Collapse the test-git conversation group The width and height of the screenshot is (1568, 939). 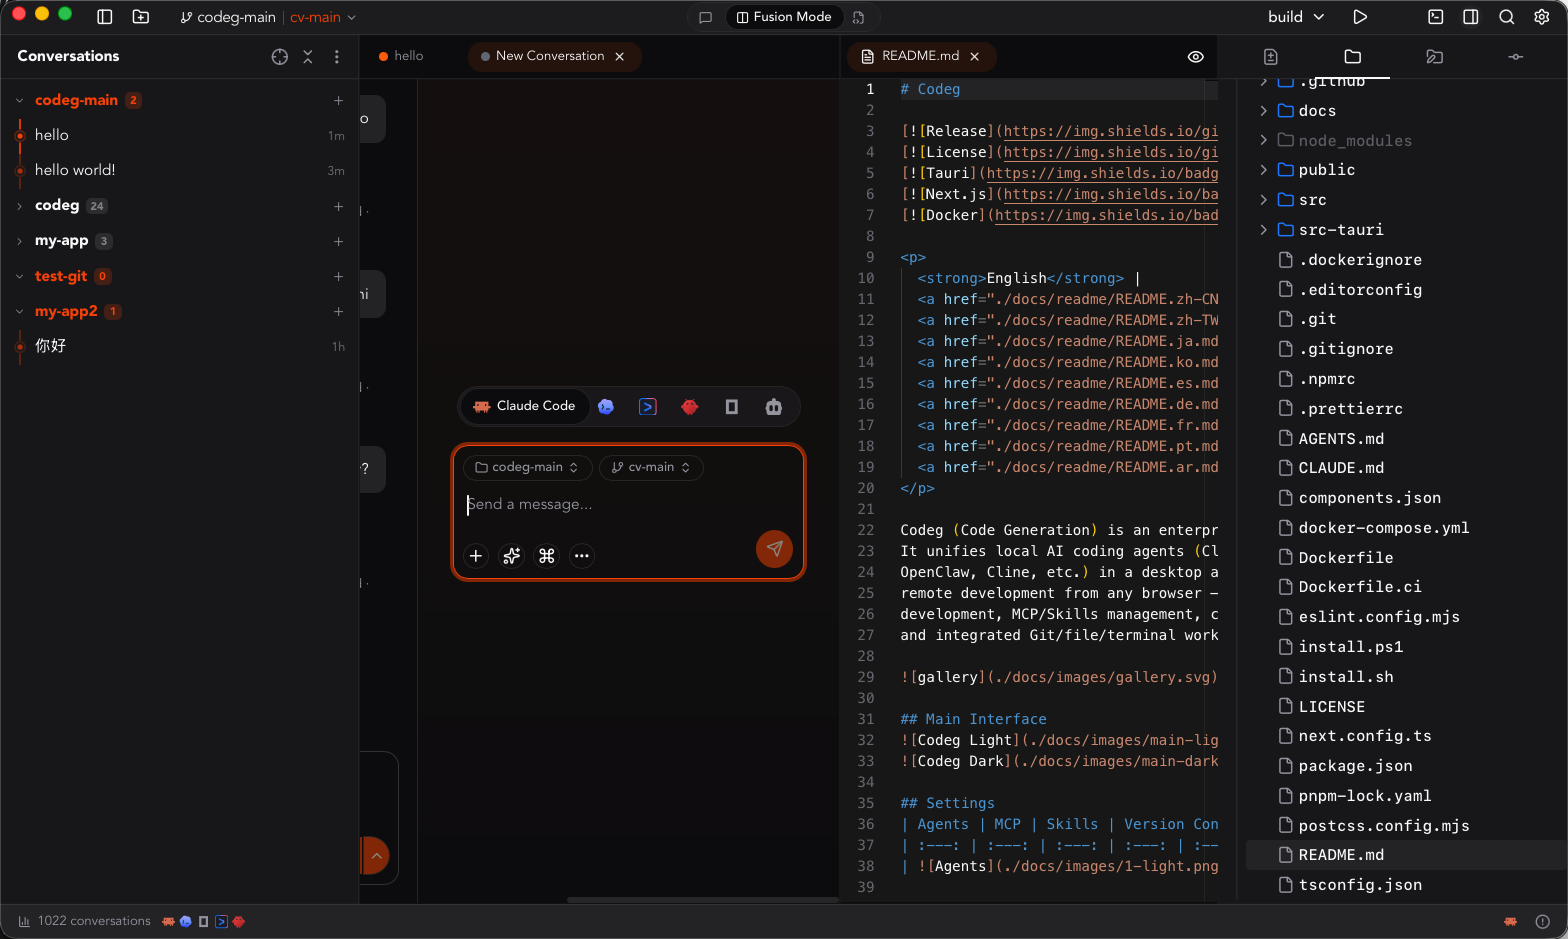[20, 276]
